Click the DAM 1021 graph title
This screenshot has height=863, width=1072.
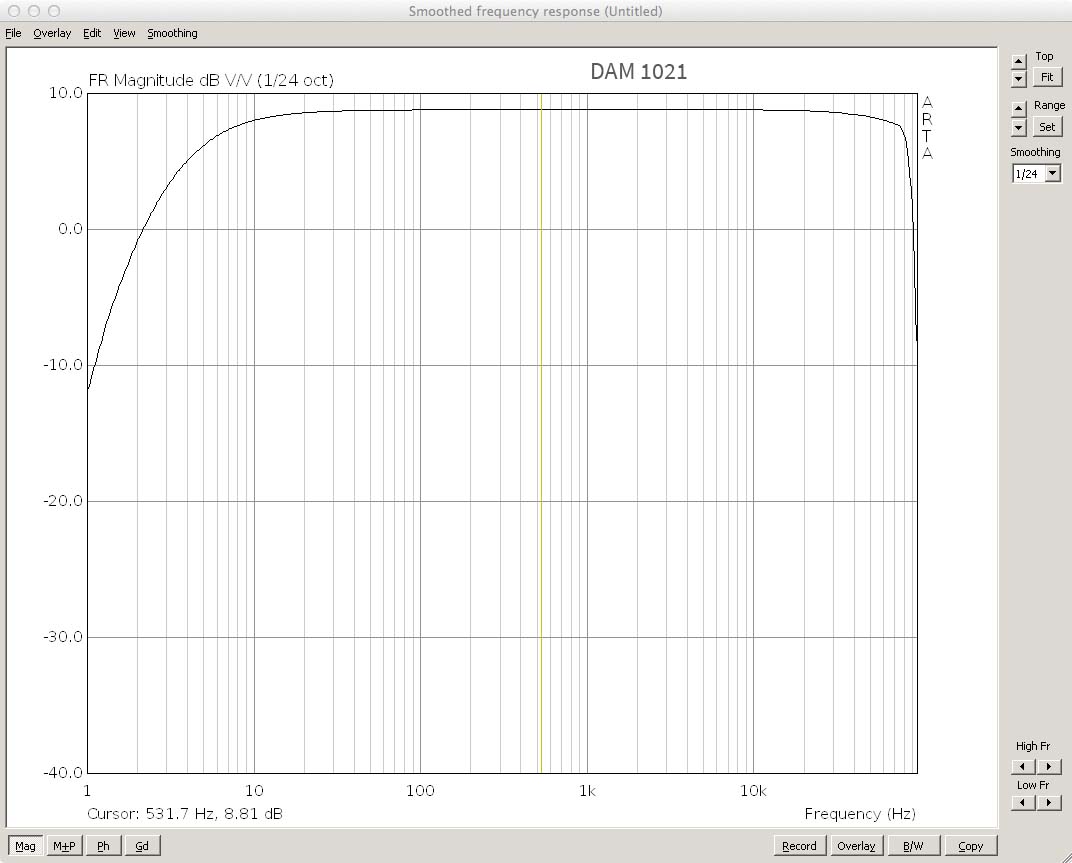click(639, 71)
